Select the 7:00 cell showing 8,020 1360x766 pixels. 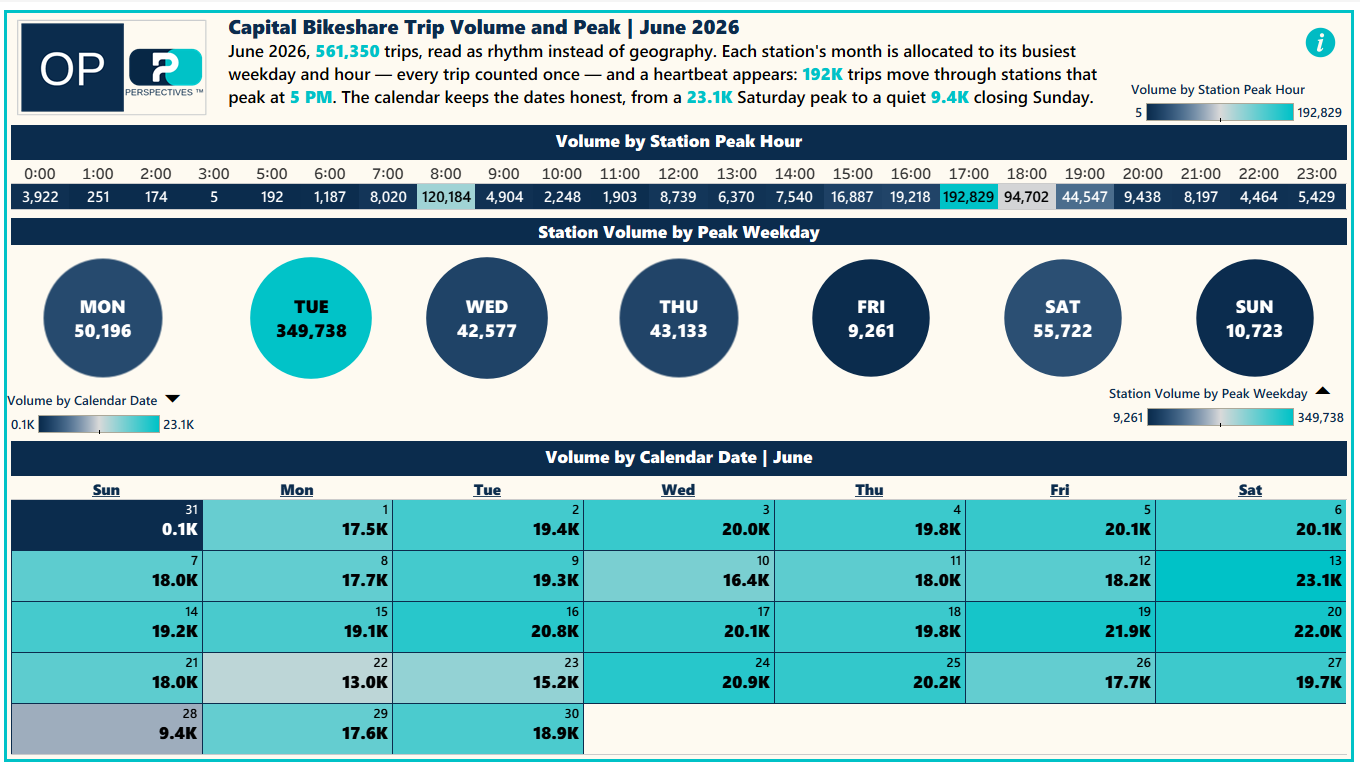point(388,197)
